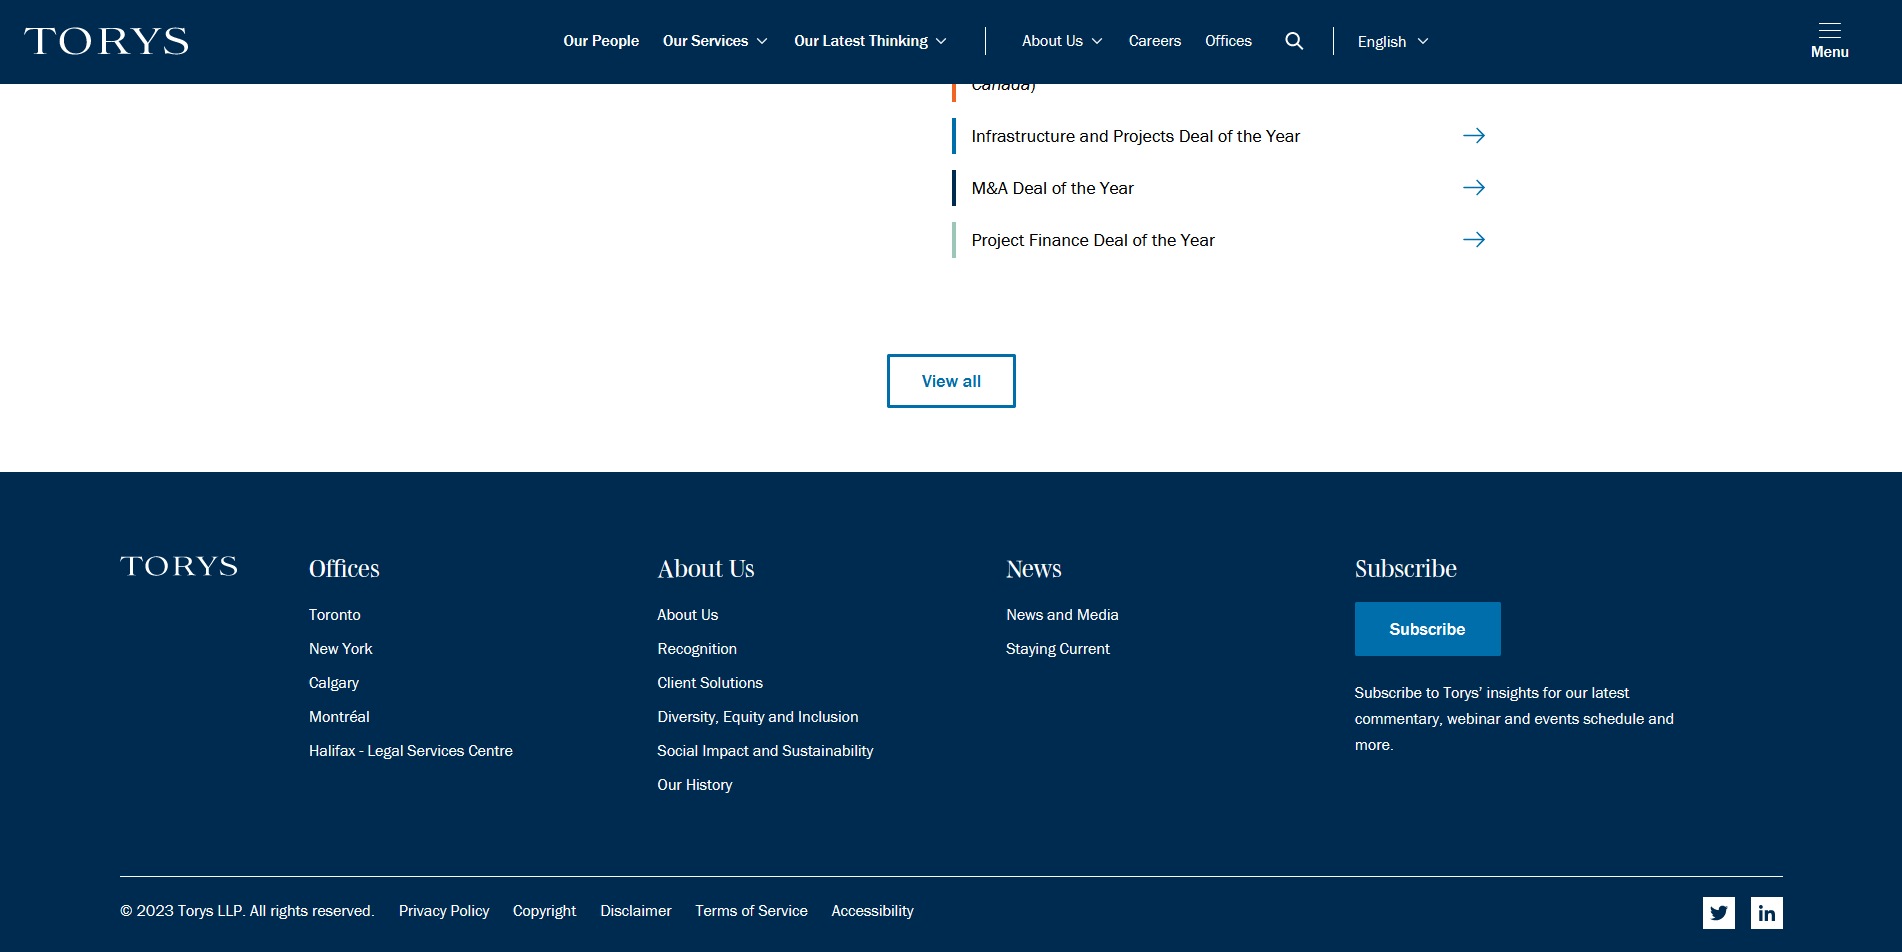Click the search magnifier icon
This screenshot has height=952, width=1902.
[x=1294, y=41]
